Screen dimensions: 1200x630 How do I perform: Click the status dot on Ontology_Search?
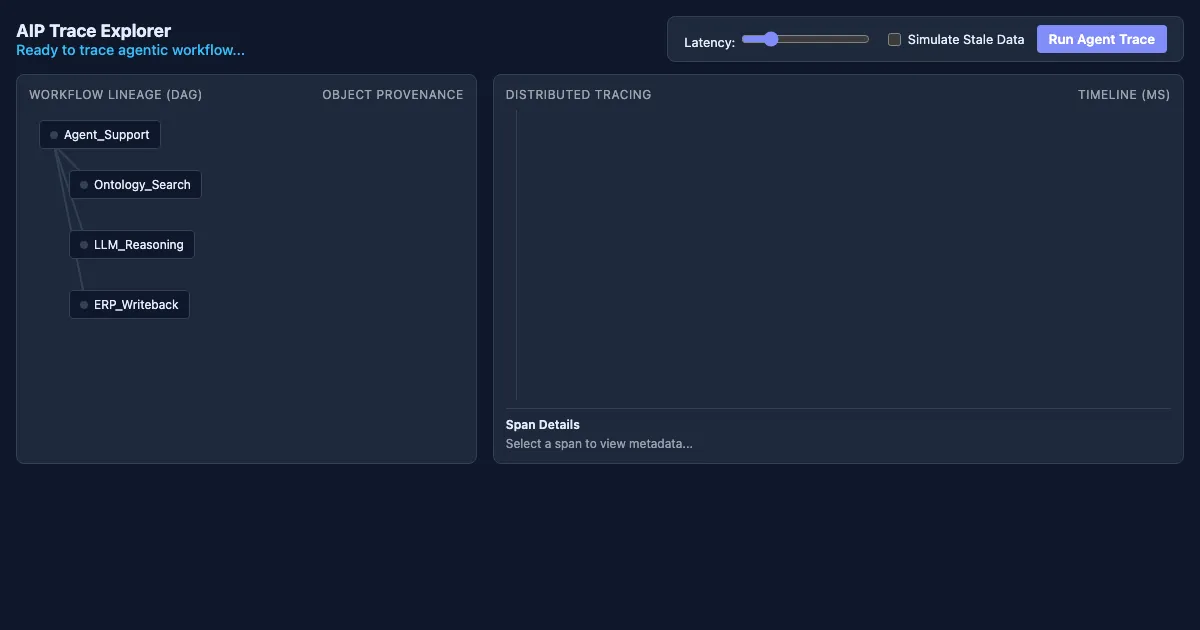pos(84,185)
